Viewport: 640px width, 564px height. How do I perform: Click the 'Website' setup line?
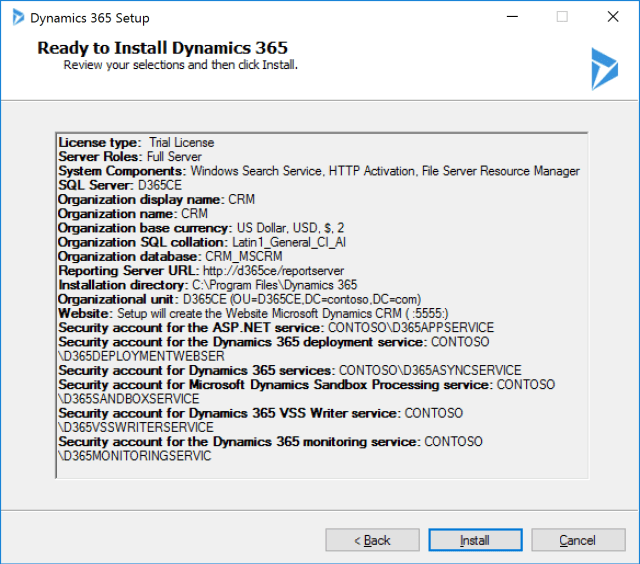click(253, 313)
